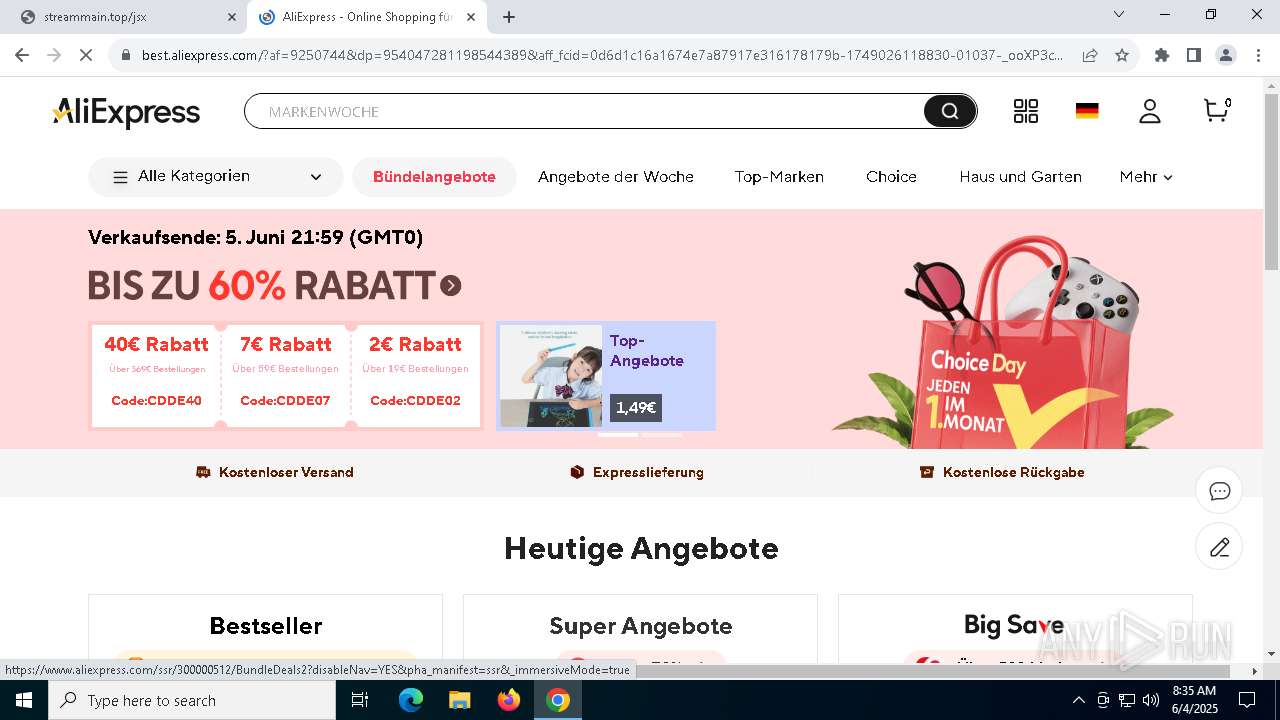1280x720 pixels.
Task: Click 7€ Rabatt coupon CDDE07
Action: pos(286,375)
